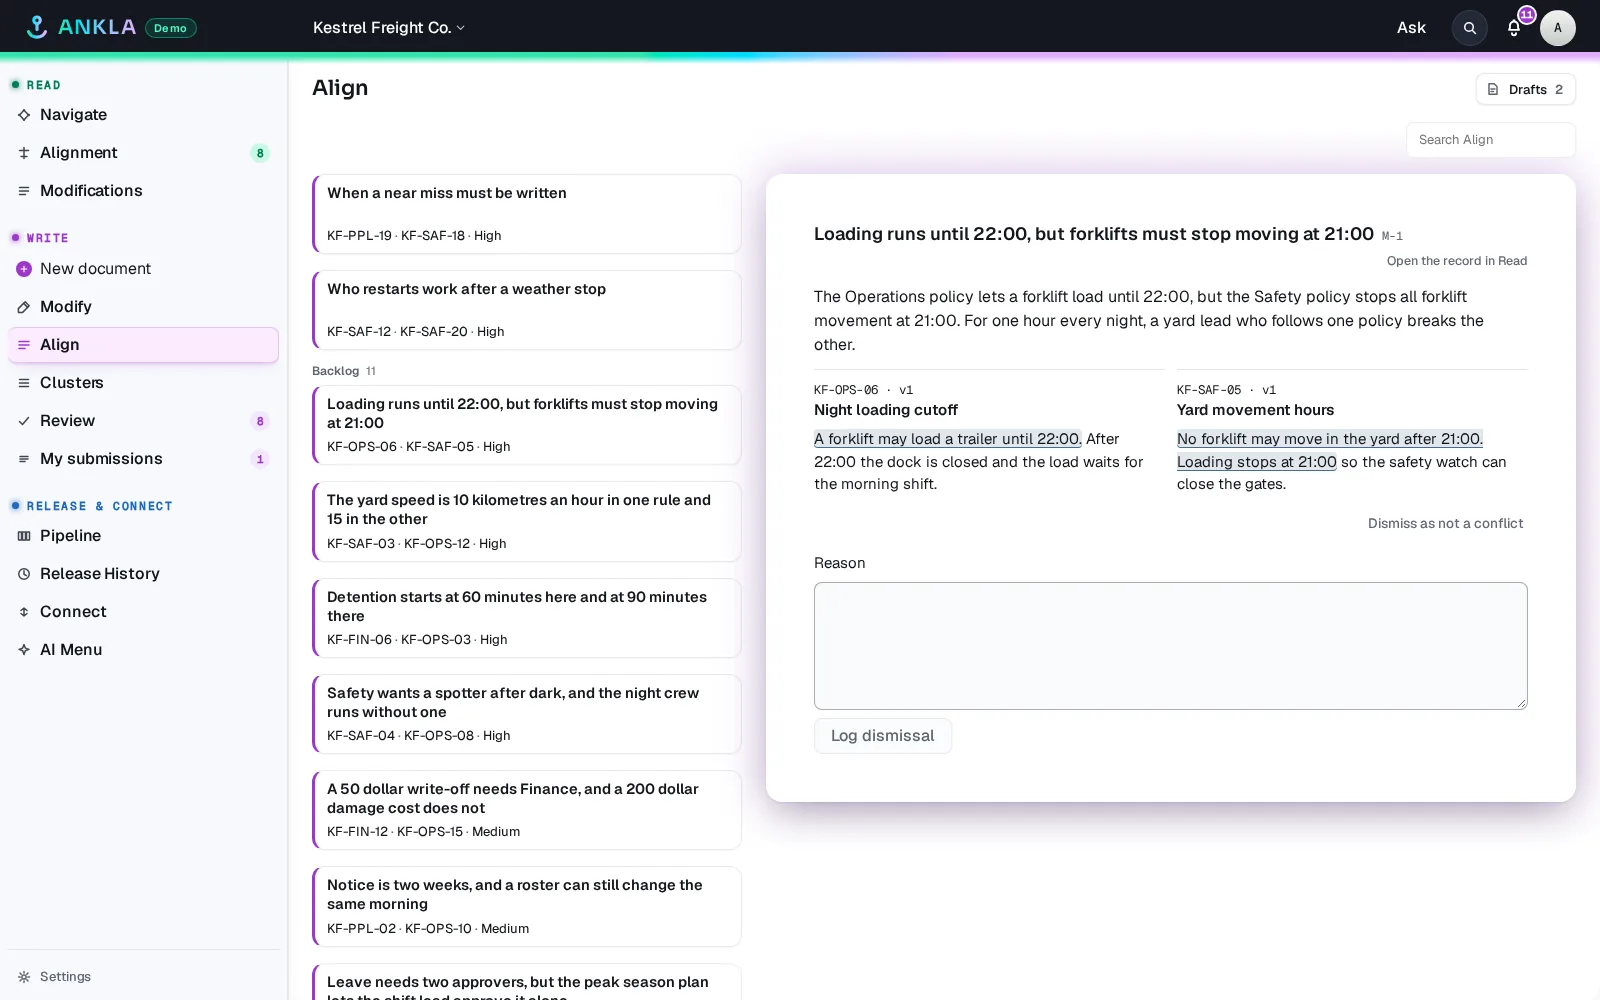
Task: Click the Connect arrows icon
Action: [24, 612]
